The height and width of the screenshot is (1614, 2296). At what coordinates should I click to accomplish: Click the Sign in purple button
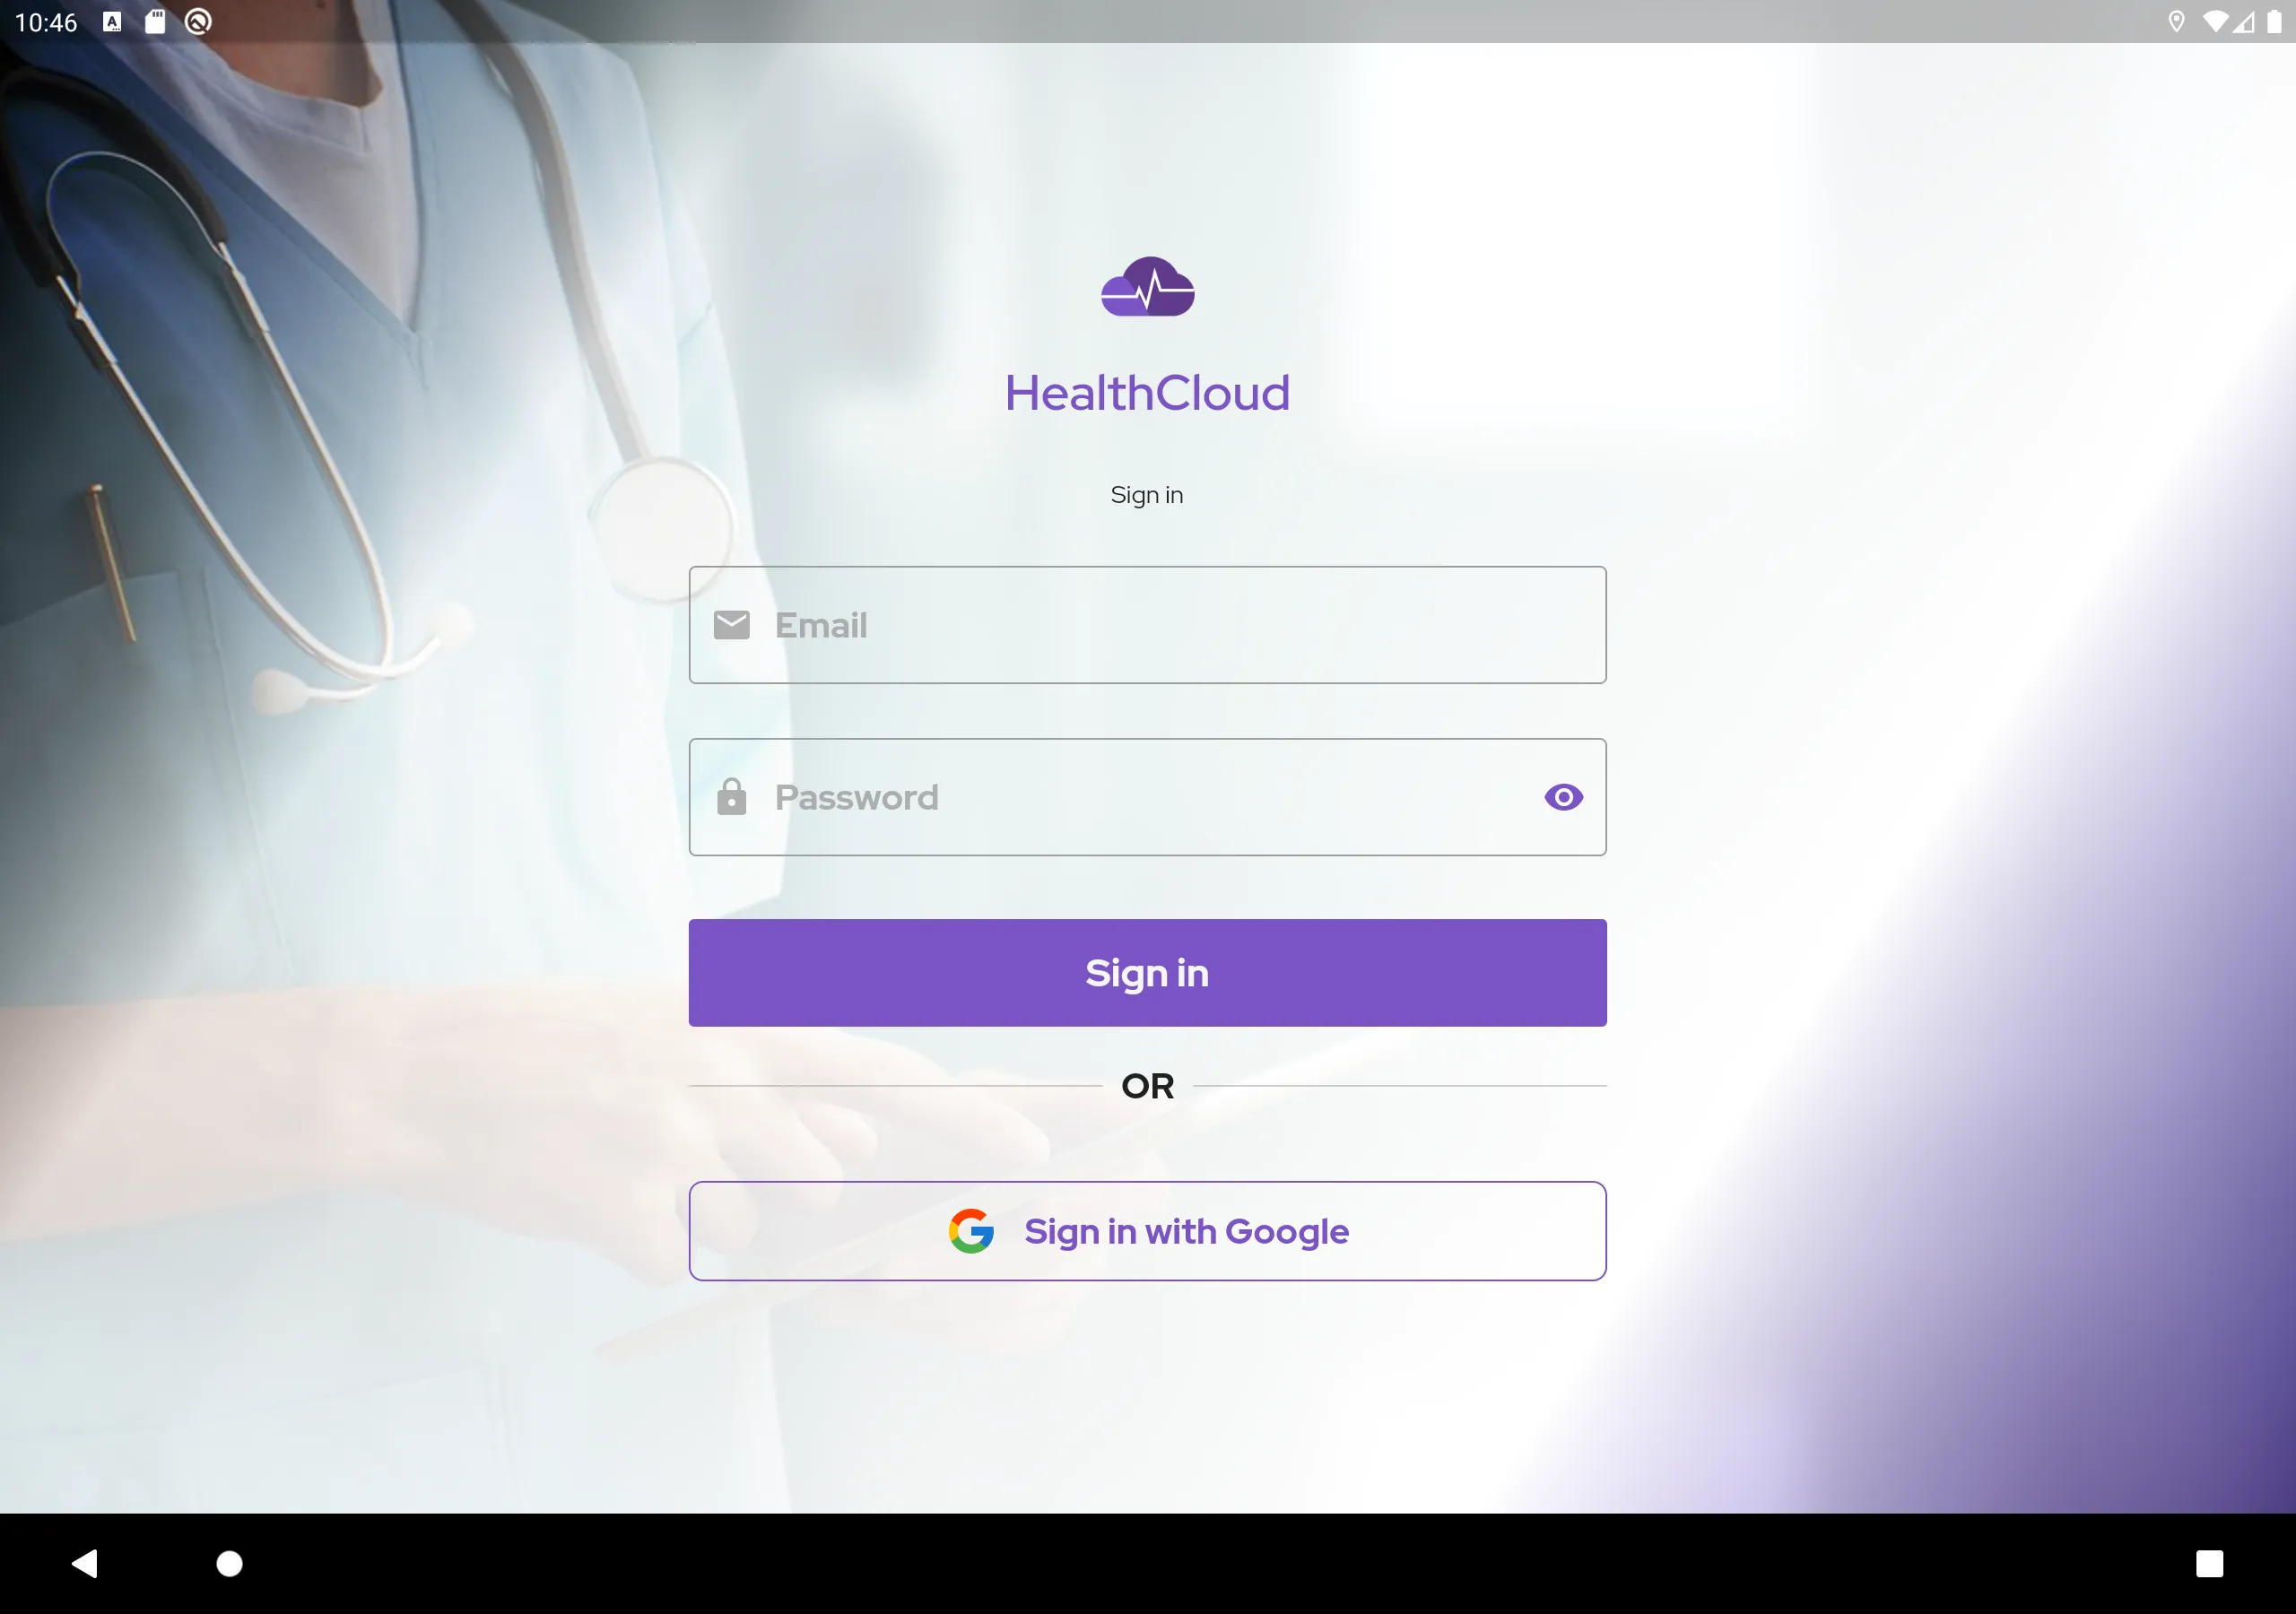coord(1146,971)
